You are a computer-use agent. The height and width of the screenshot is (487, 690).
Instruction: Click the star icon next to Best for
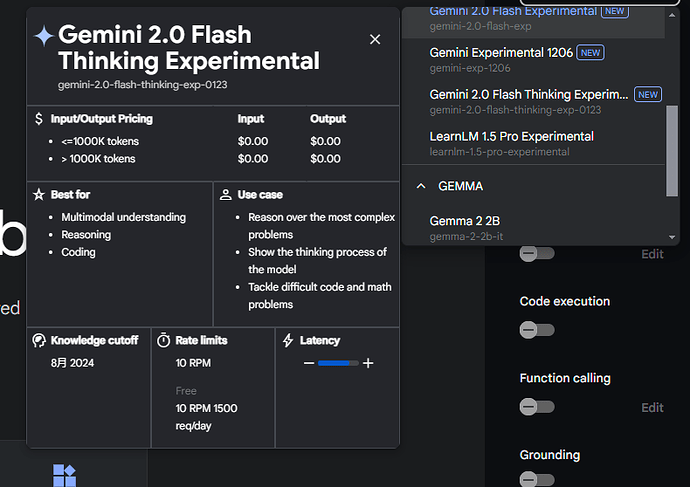point(39,194)
